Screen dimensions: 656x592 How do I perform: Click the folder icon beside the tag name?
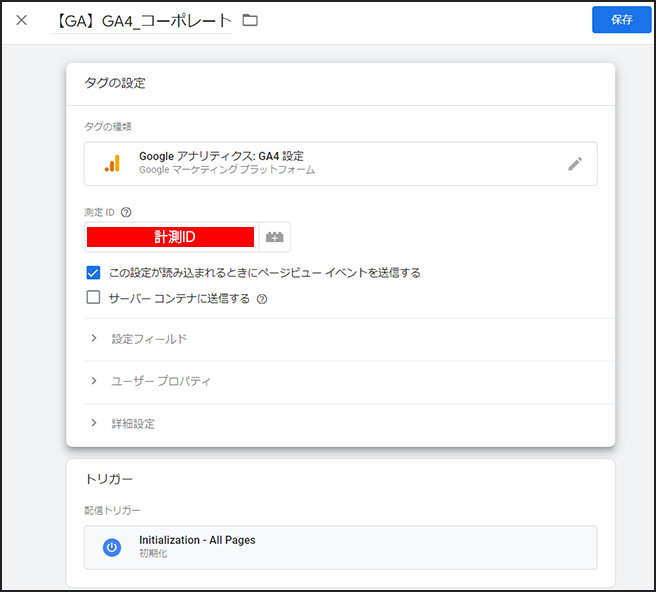click(250, 20)
